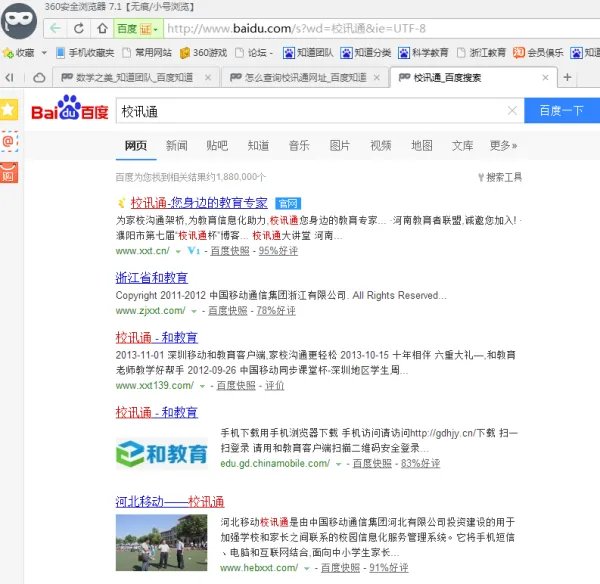Reload the page with refresh icon
Screen dimensions: 600x584
click(x=79, y=28)
